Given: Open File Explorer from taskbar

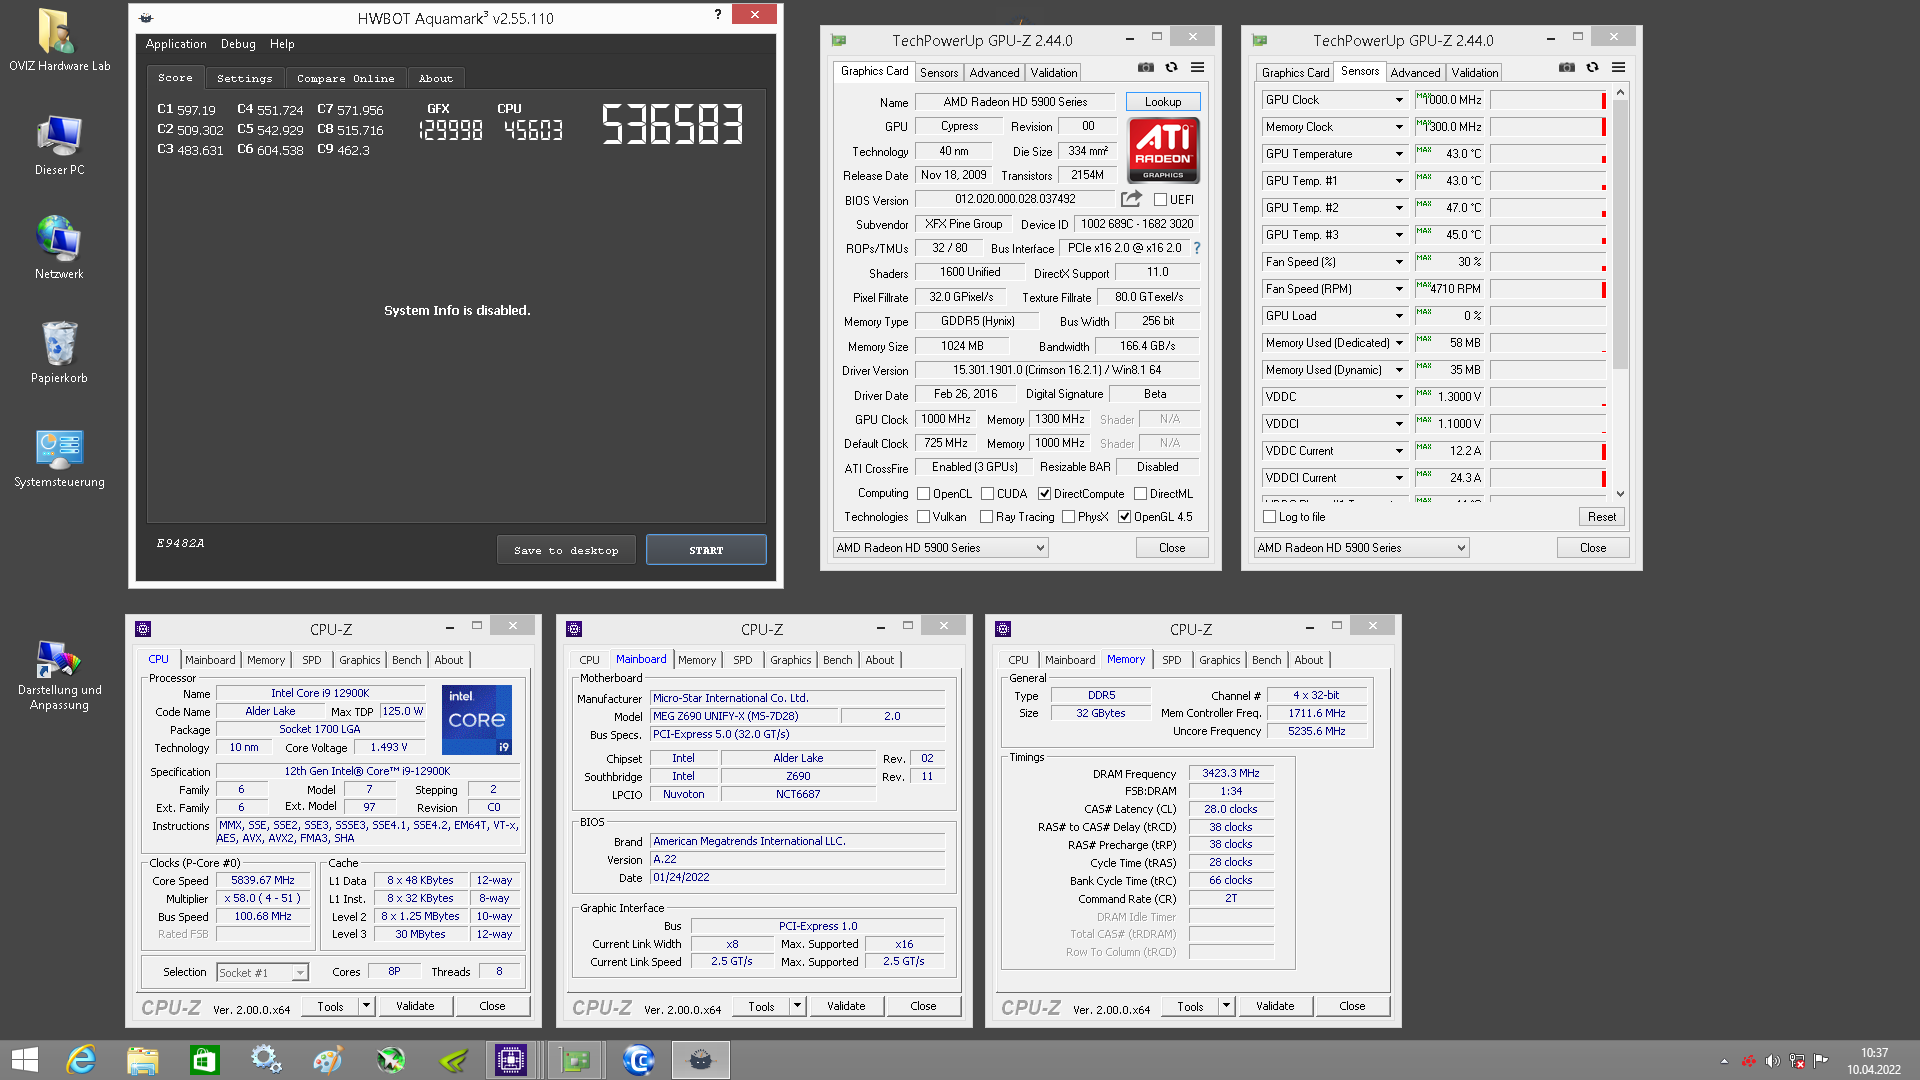Looking at the screenshot, I should tap(142, 1060).
